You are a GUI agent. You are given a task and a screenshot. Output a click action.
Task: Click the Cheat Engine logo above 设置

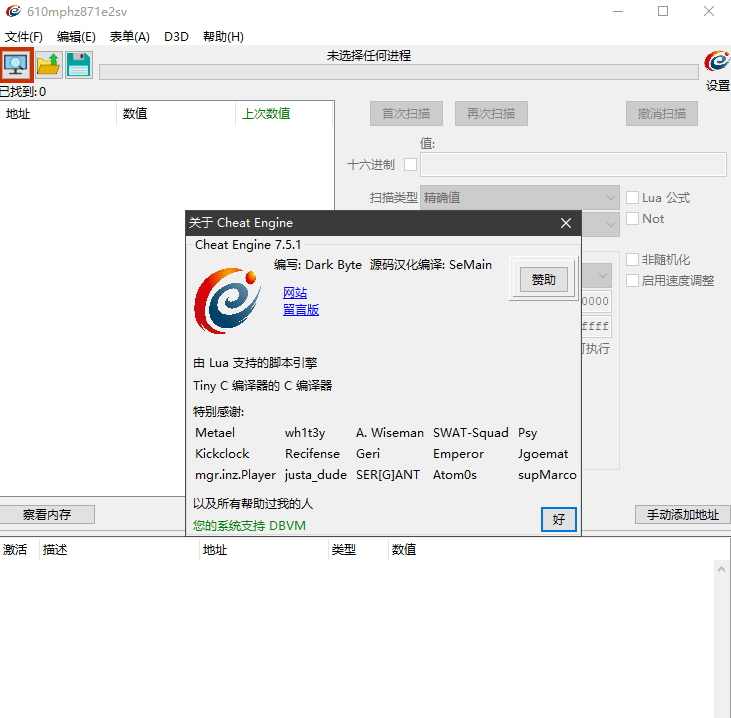(717, 62)
